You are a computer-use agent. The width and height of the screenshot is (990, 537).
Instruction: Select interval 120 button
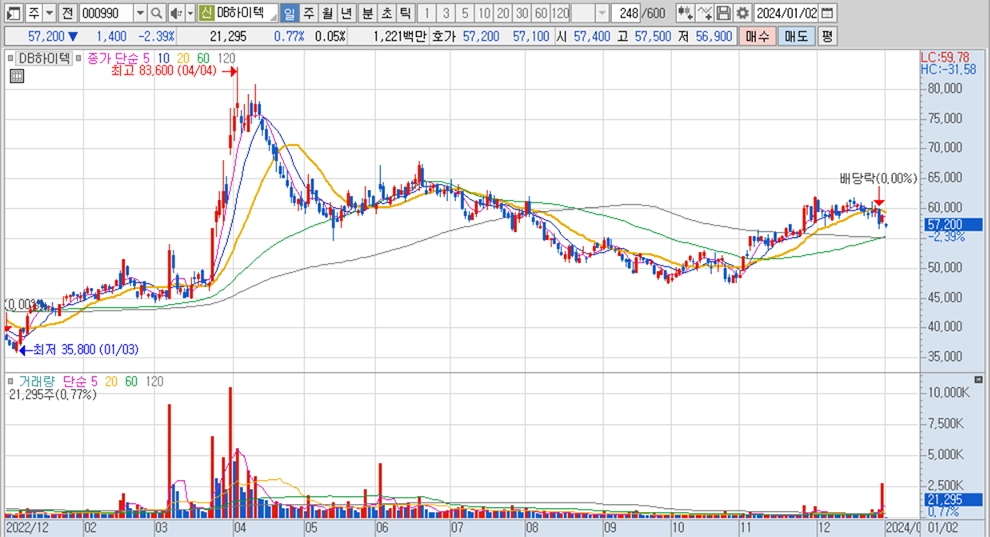pos(560,13)
